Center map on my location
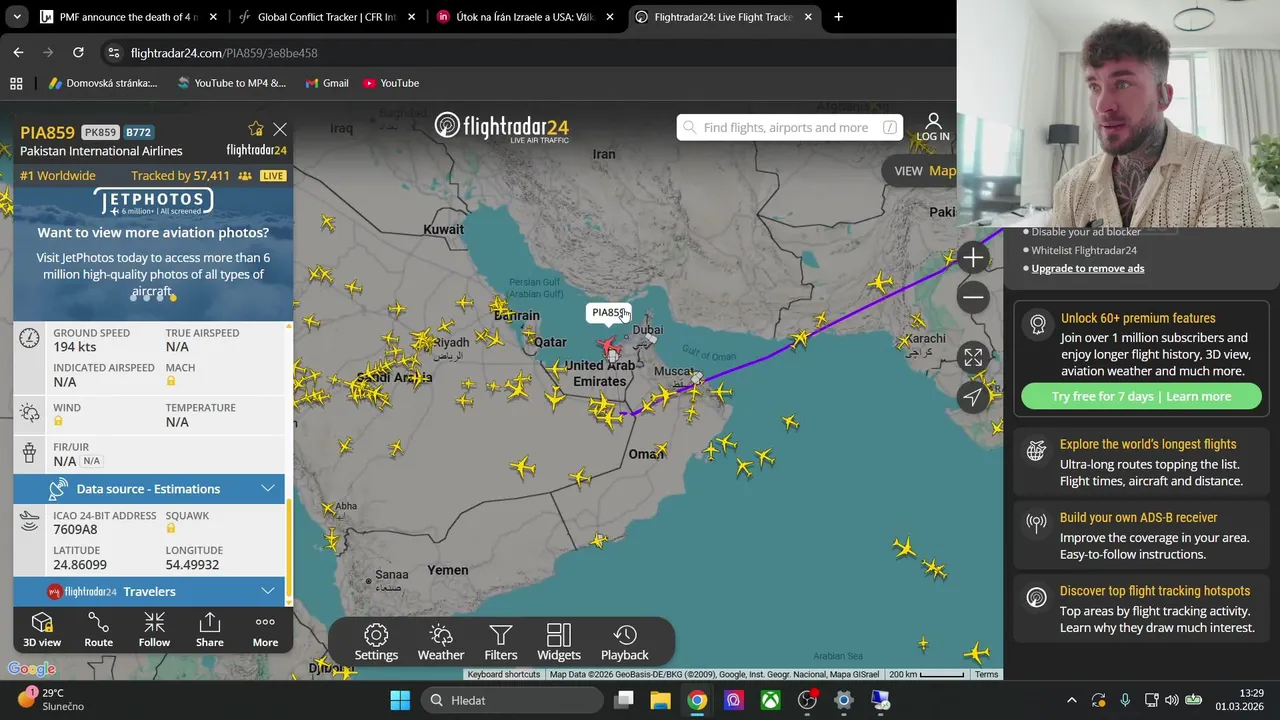This screenshot has width=1280, height=720. (x=973, y=397)
